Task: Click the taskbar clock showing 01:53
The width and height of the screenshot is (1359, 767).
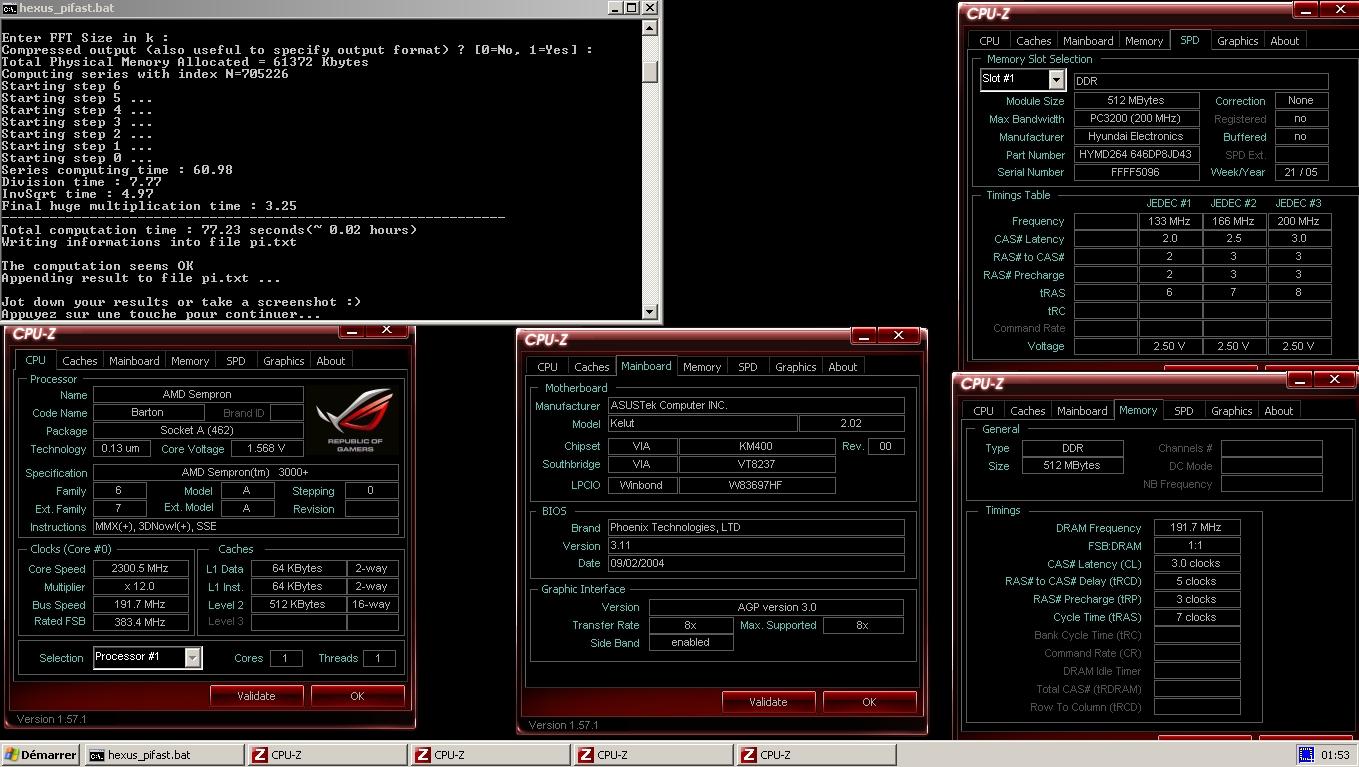Action: [1334, 755]
